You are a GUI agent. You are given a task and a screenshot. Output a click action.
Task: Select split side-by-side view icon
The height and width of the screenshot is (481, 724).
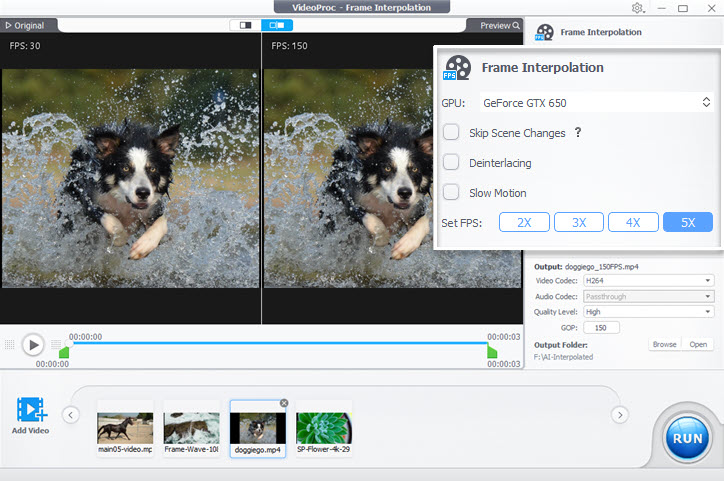[277, 25]
